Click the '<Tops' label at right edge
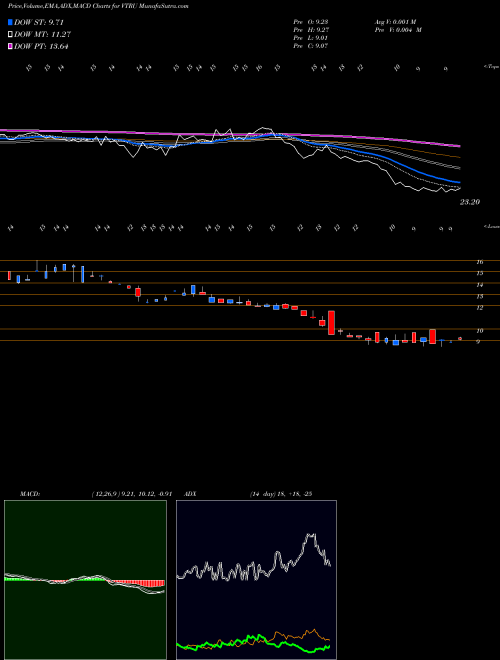The height and width of the screenshot is (660, 500). 491,67
